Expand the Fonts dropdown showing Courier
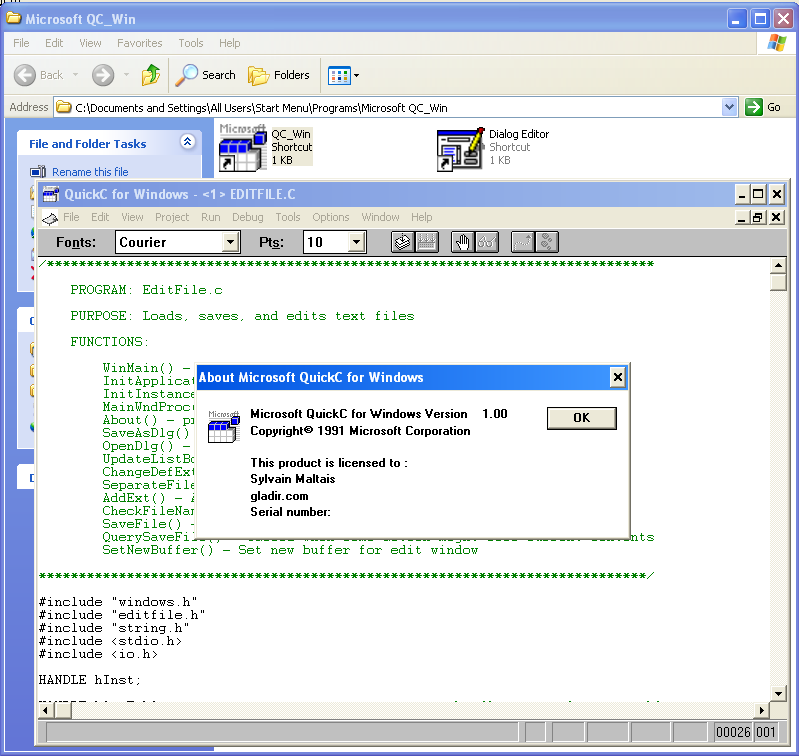Screen dimensions: 799x756 pyautogui.click(x=231, y=242)
